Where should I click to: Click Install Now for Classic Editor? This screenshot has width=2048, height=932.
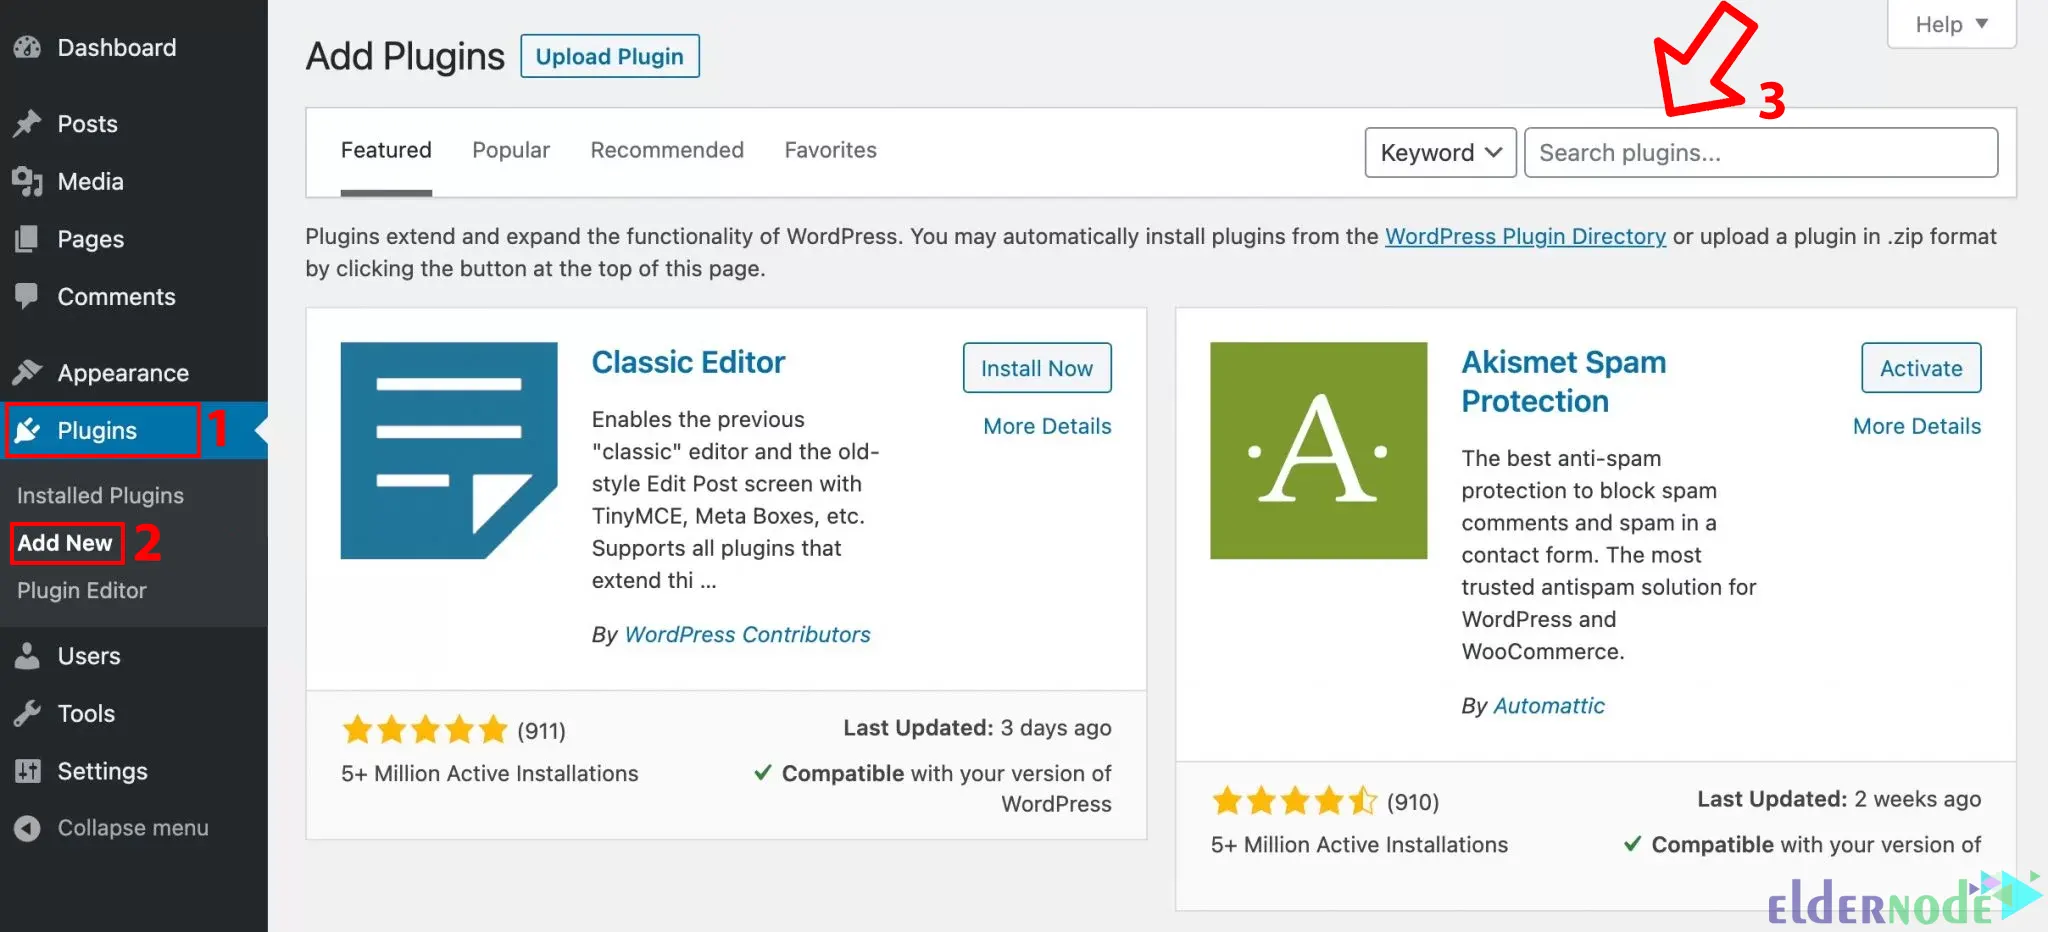pyautogui.click(x=1037, y=368)
